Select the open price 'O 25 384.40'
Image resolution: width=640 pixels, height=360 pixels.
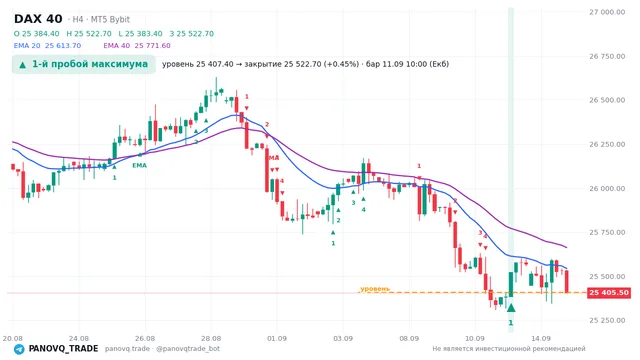(36, 33)
